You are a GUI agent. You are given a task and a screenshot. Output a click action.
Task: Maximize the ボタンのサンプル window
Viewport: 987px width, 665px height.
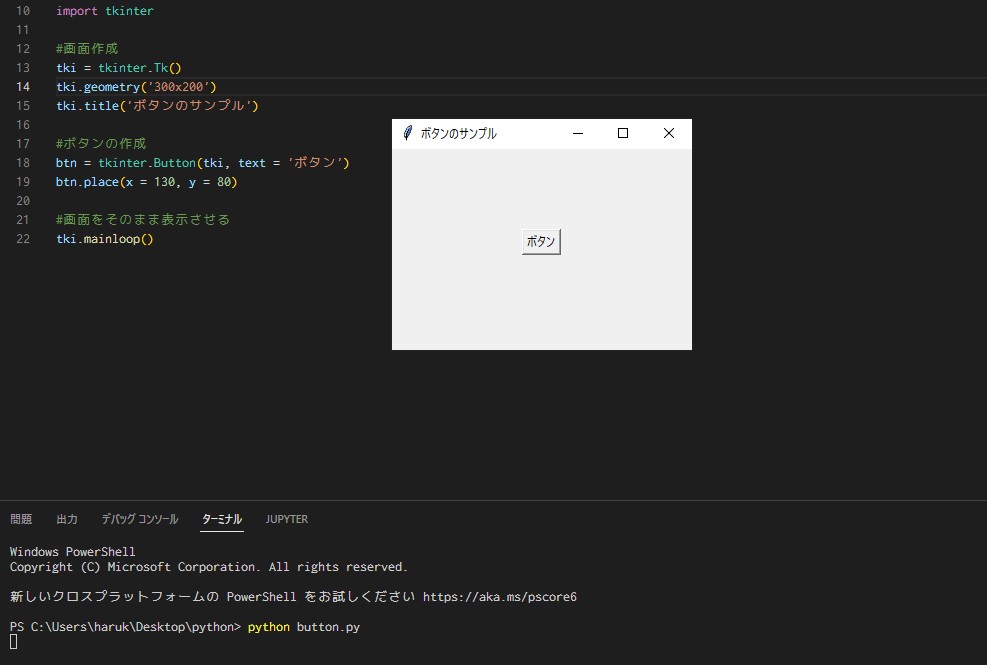(623, 133)
